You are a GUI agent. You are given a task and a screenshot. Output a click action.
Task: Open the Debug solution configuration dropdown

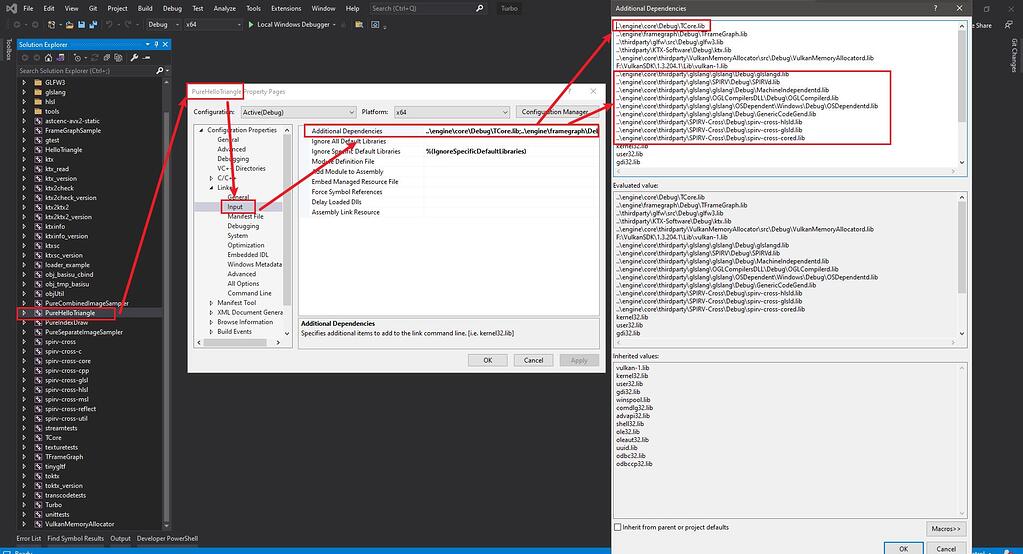(x=163, y=25)
